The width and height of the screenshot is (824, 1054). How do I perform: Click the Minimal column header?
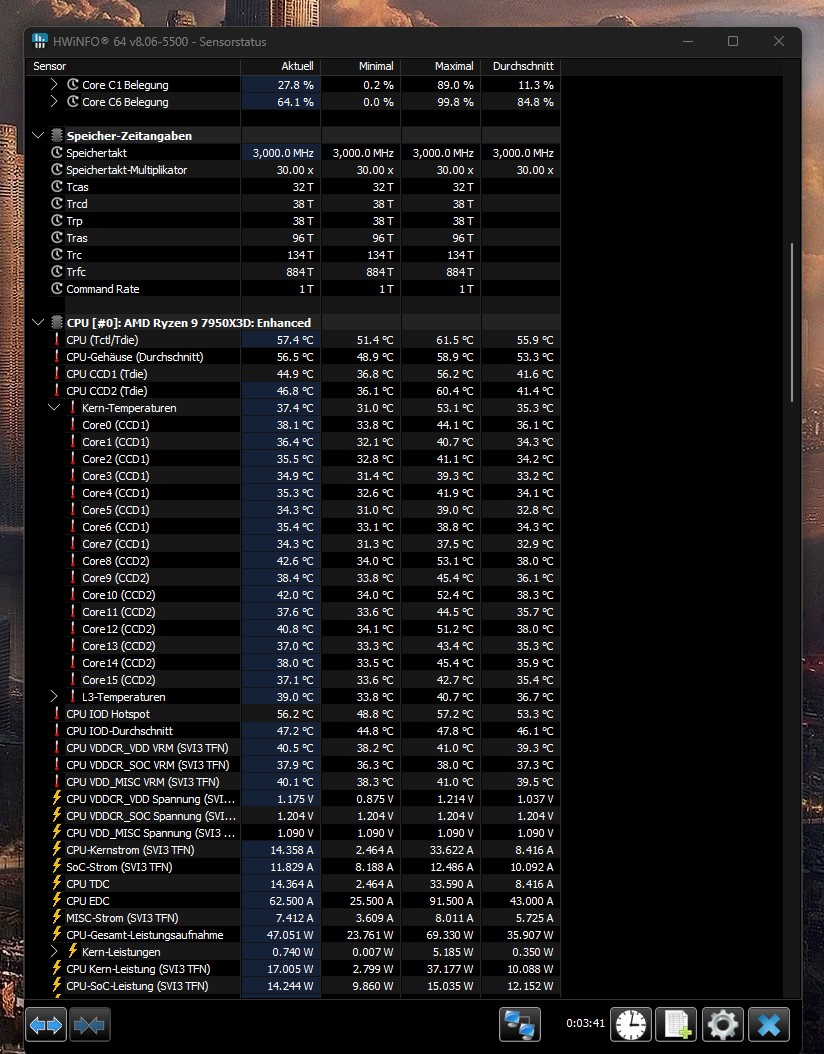coord(361,66)
